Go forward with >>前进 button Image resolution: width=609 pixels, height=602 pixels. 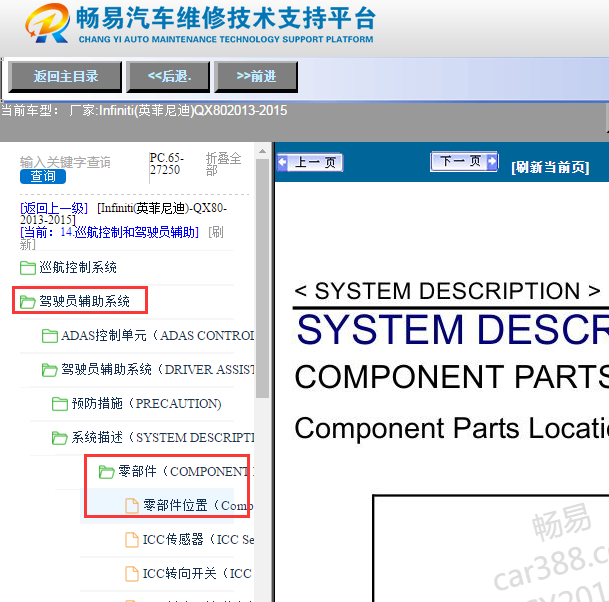[256, 77]
